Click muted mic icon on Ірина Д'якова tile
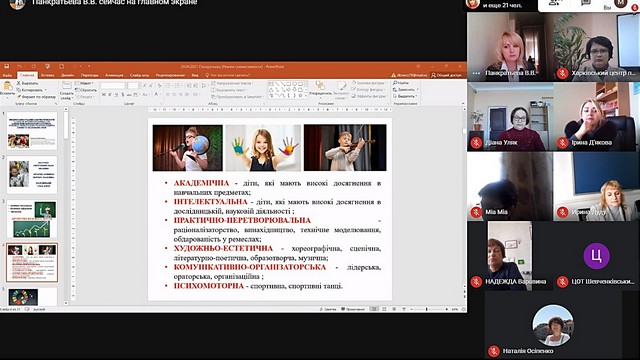 [562, 143]
